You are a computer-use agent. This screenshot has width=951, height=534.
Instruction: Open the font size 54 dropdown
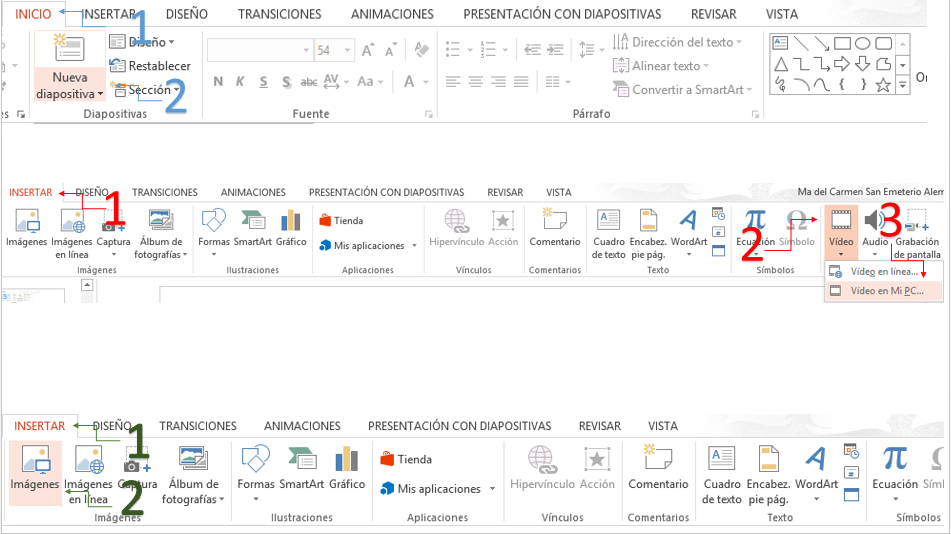(x=347, y=50)
